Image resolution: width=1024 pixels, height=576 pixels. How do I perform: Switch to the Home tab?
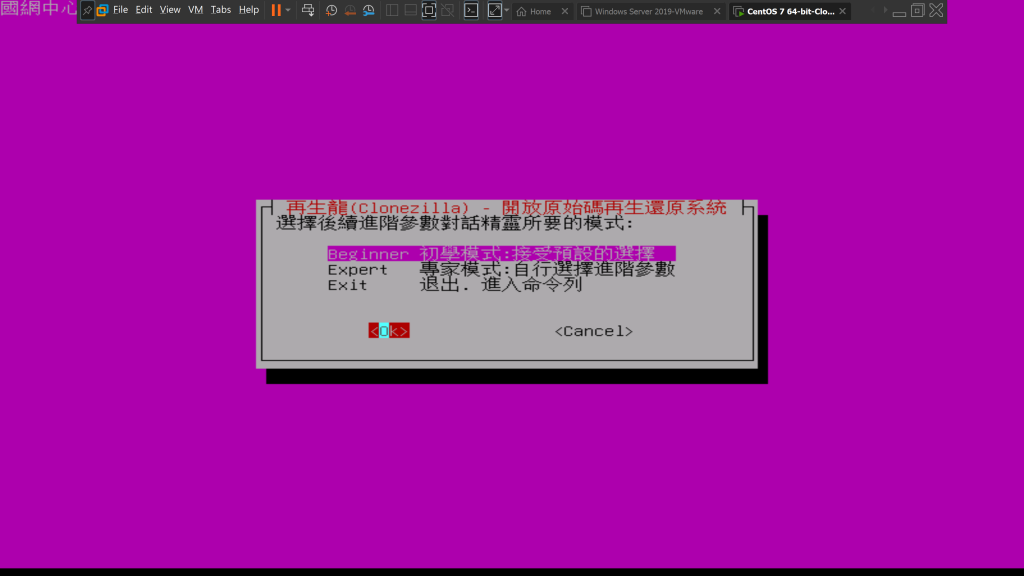[x=540, y=11]
